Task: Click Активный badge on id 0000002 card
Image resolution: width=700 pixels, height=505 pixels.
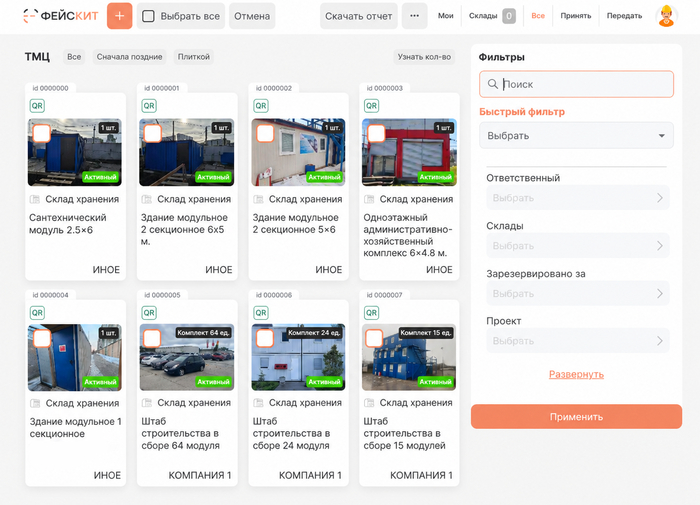Action: 325,177
